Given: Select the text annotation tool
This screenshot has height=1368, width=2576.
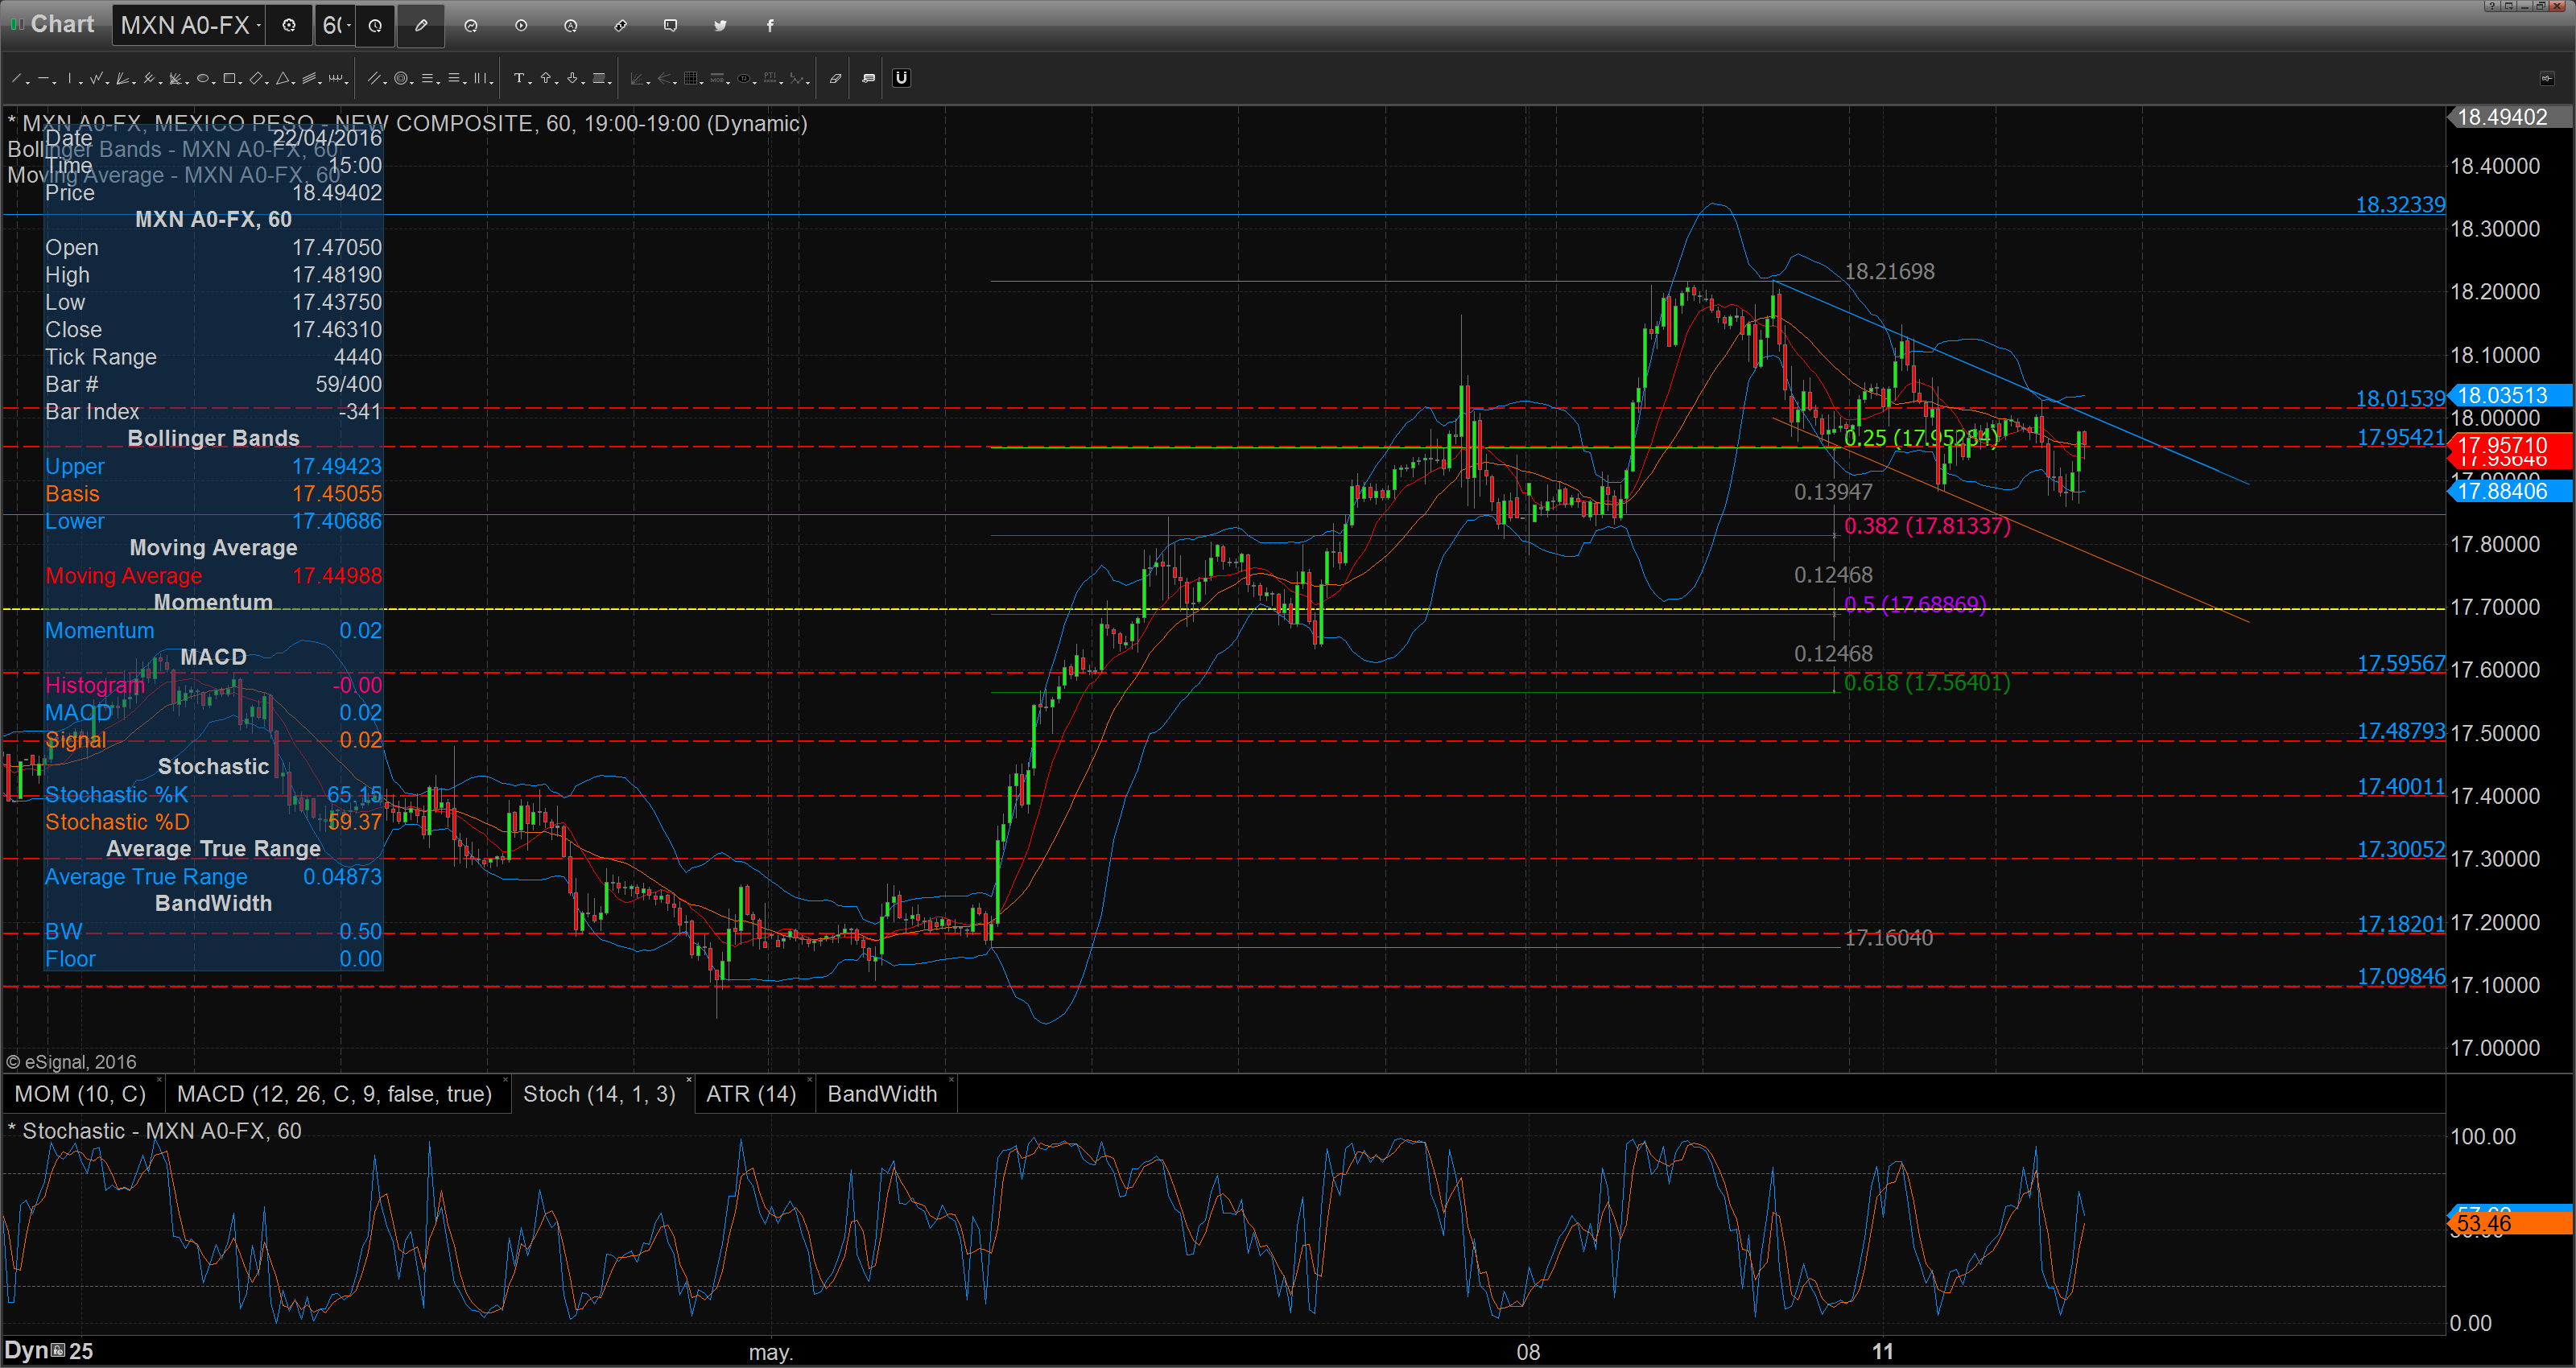Looking at the screenshot, I should [519, 78].
